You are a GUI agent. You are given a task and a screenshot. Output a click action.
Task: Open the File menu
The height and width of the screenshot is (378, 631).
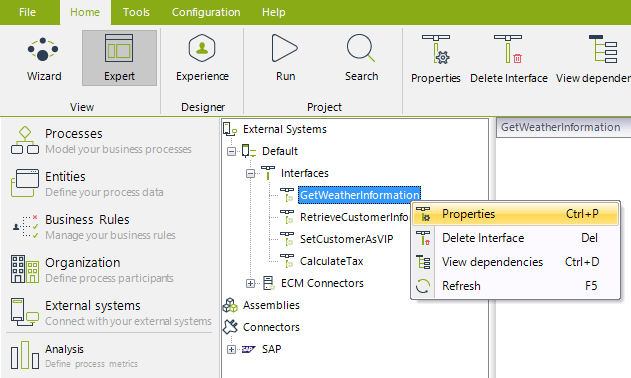coord(27,12)
